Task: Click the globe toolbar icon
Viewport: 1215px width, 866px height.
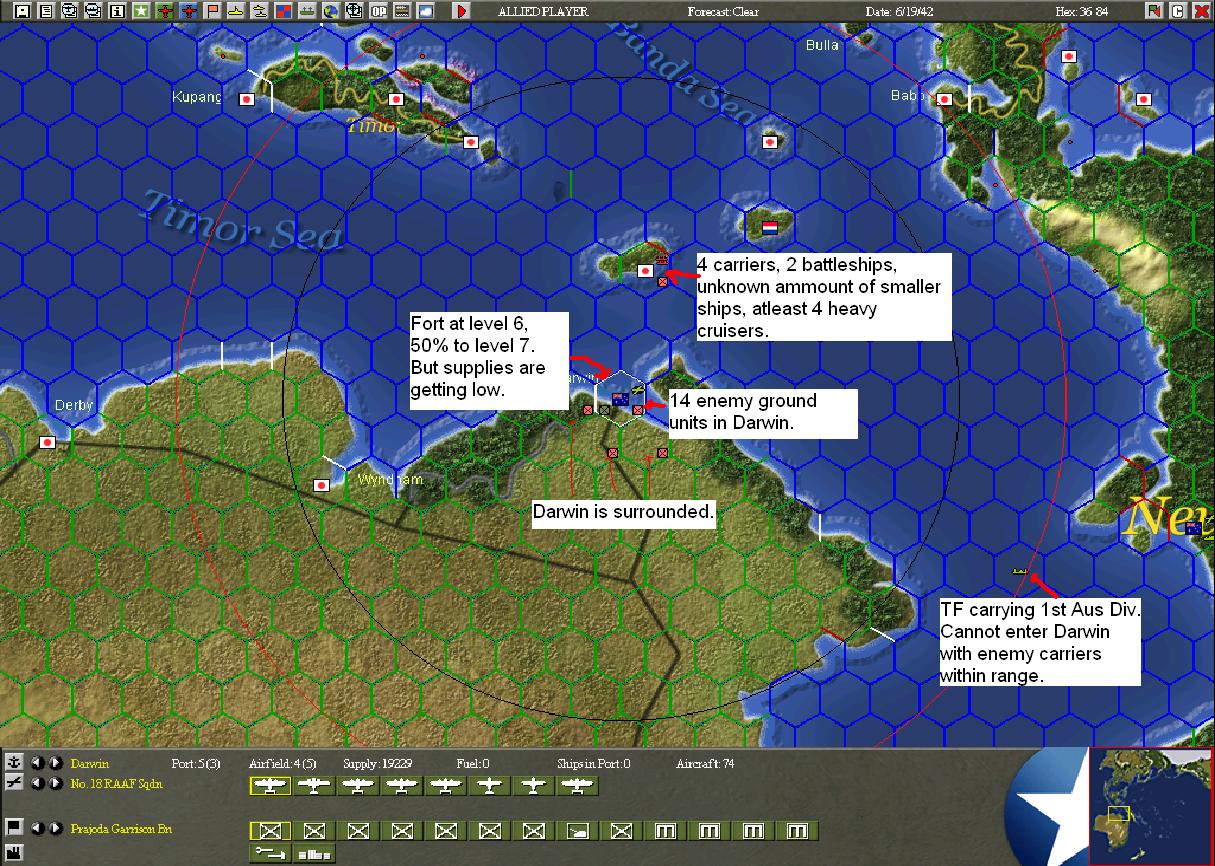Action: [331, 11]
